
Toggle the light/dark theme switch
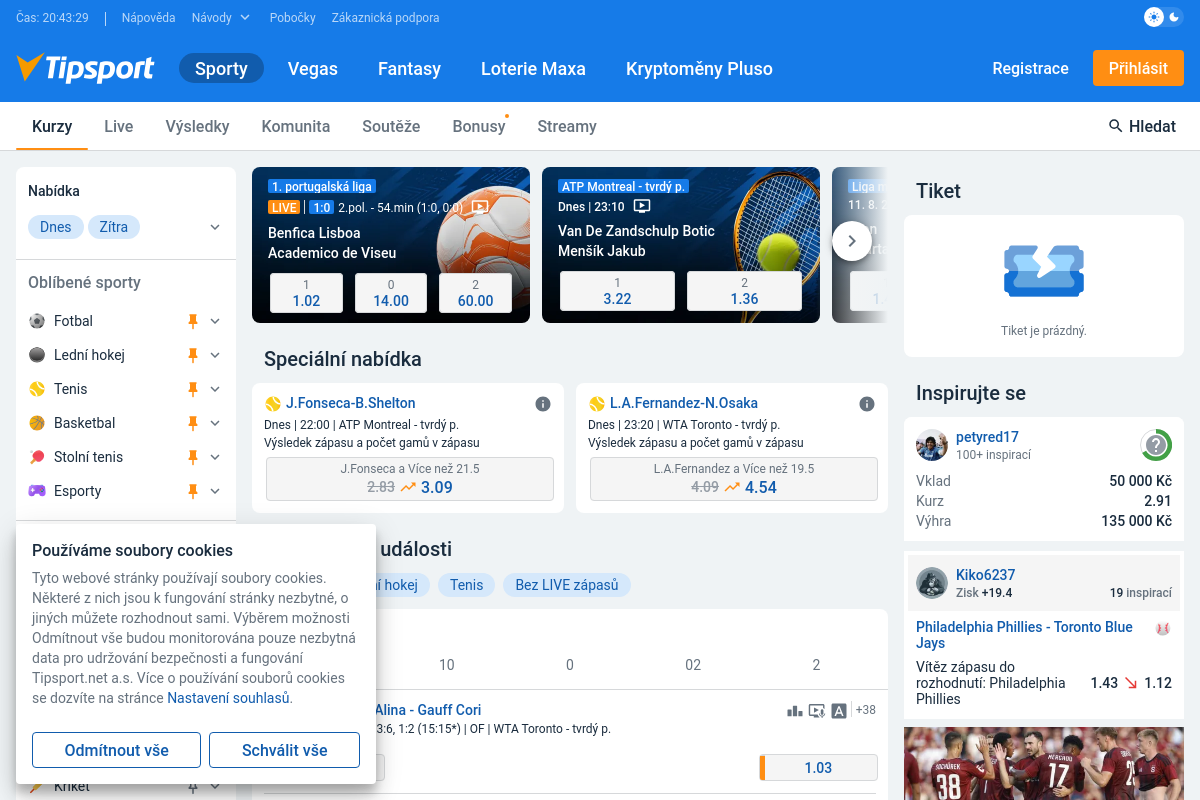[x=1164, y=17]
